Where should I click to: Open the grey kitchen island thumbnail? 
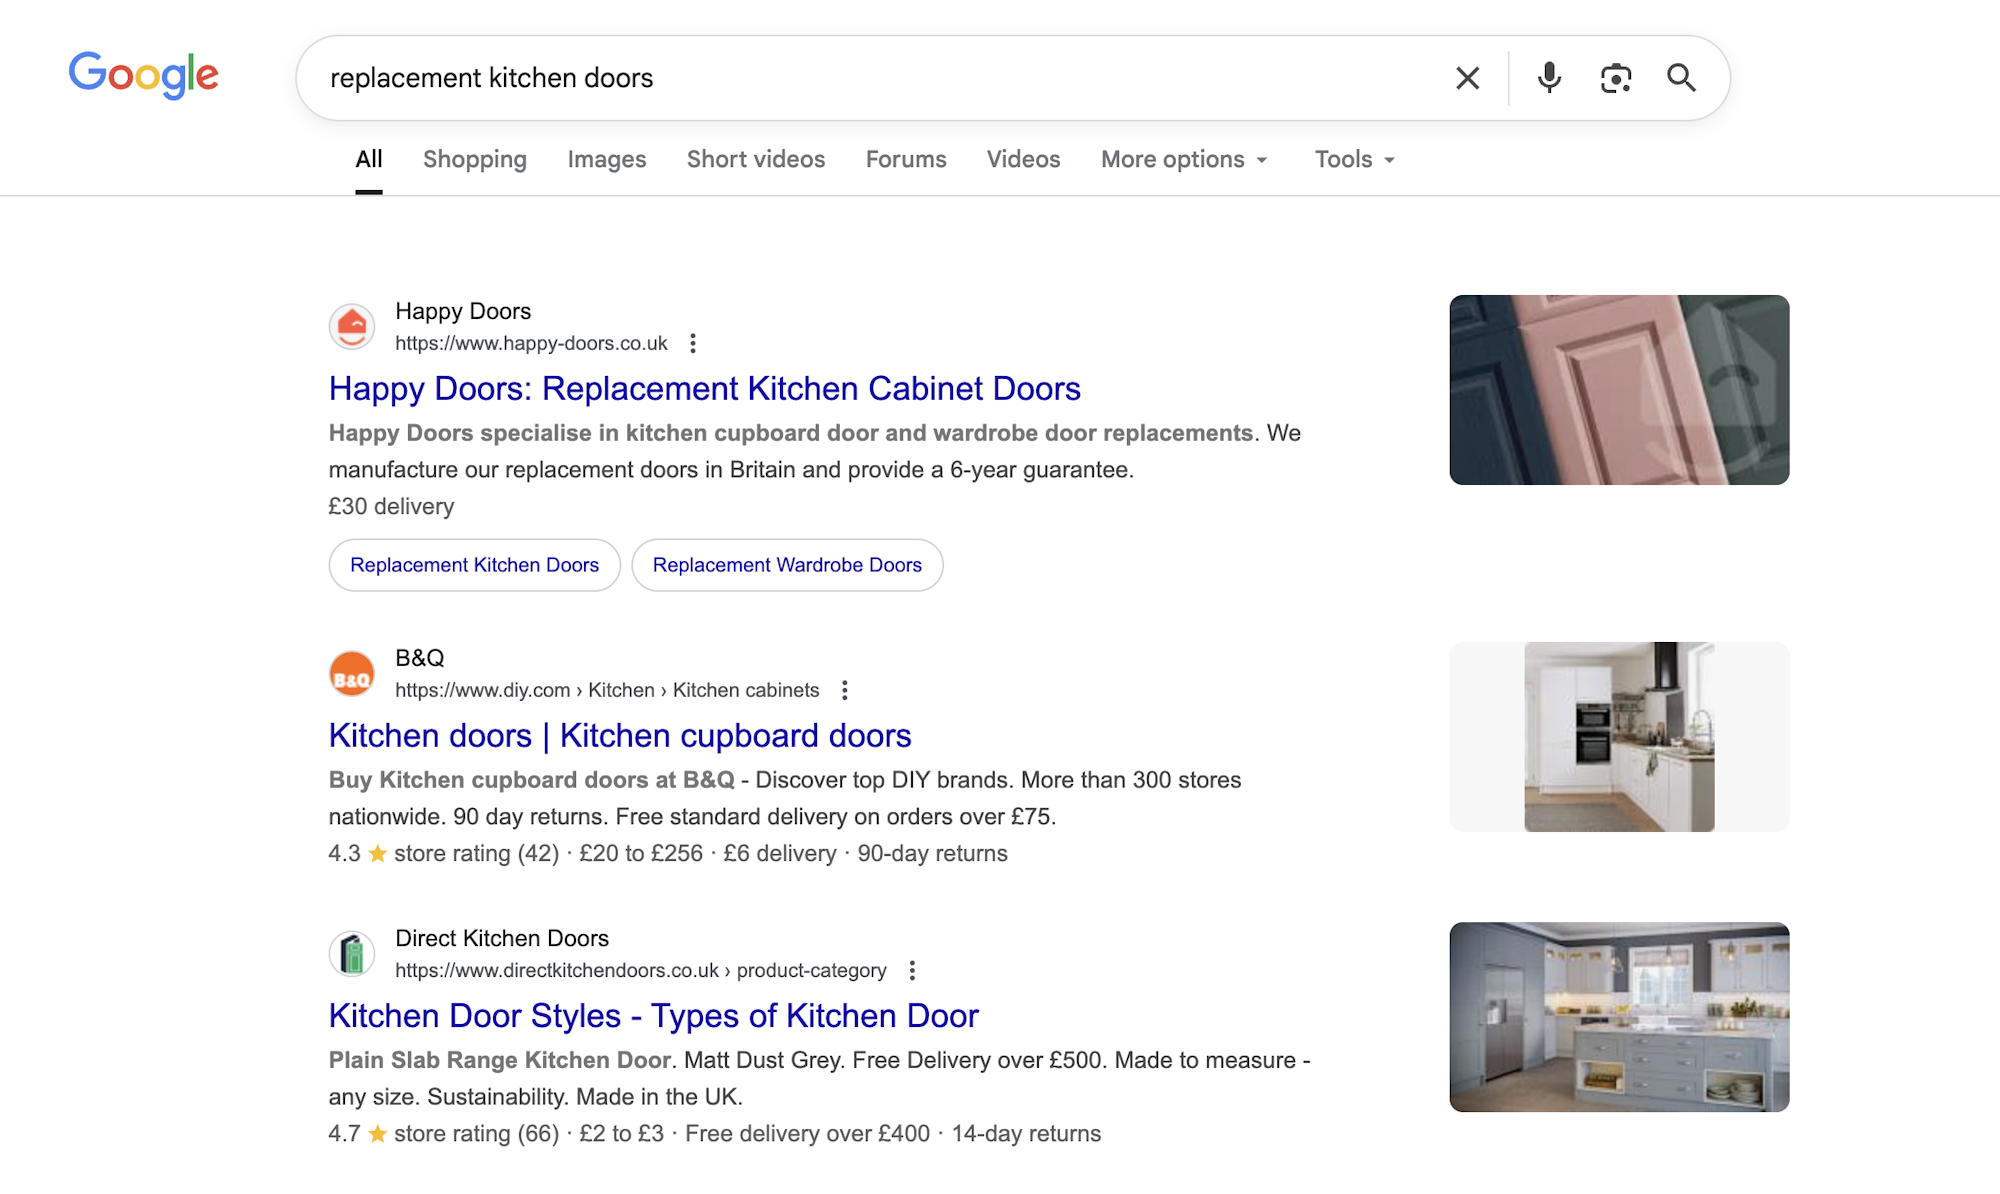pos(1619,1017)
